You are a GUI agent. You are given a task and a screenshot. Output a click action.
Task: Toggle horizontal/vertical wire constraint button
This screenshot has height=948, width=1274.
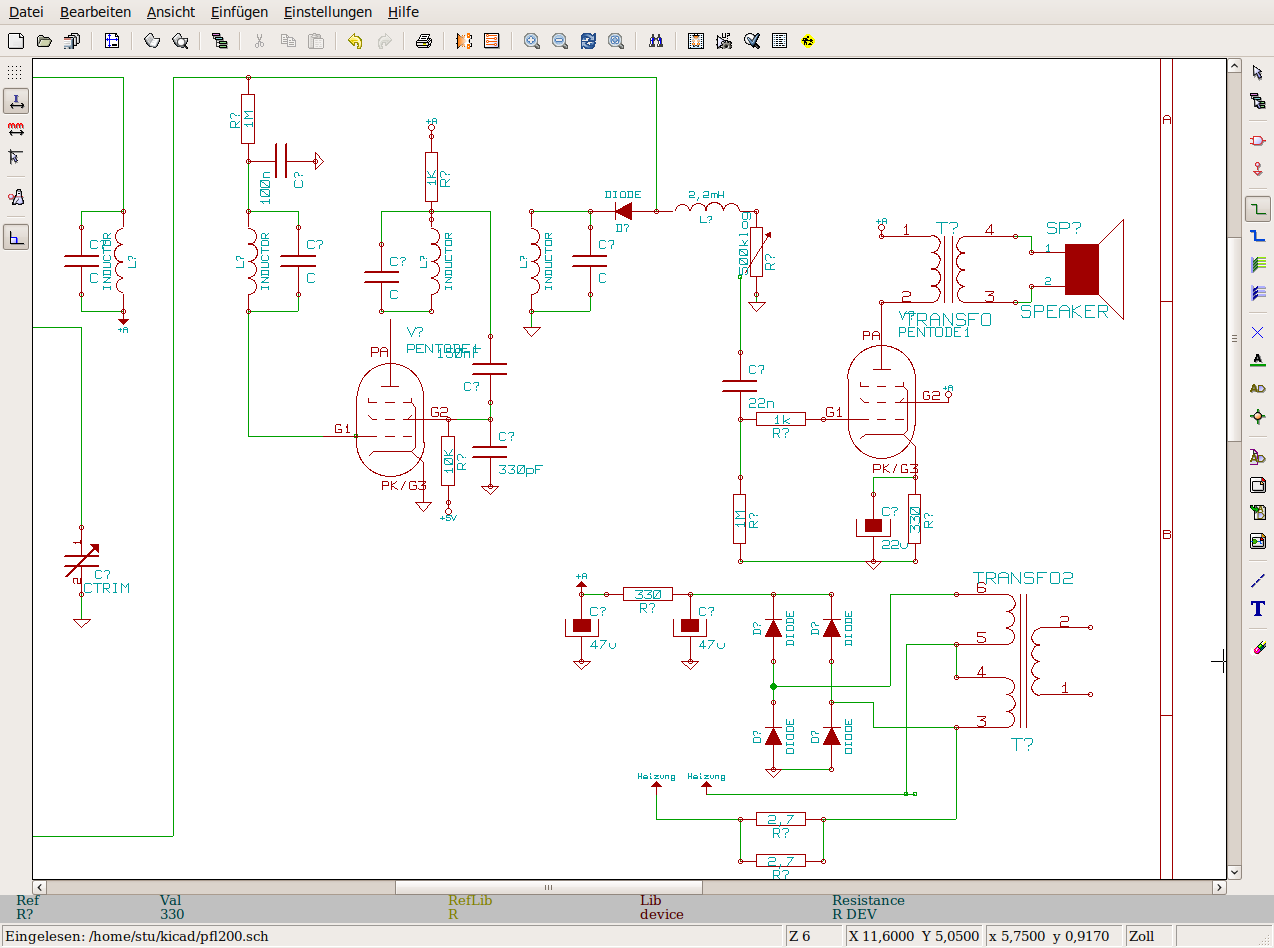tap(15, 238)
